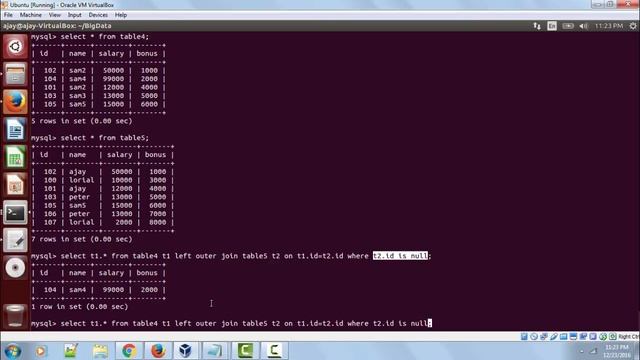Screen dimensions: 640x360
Task: Click the Windows Start orb
Action: tap(13, 351)
